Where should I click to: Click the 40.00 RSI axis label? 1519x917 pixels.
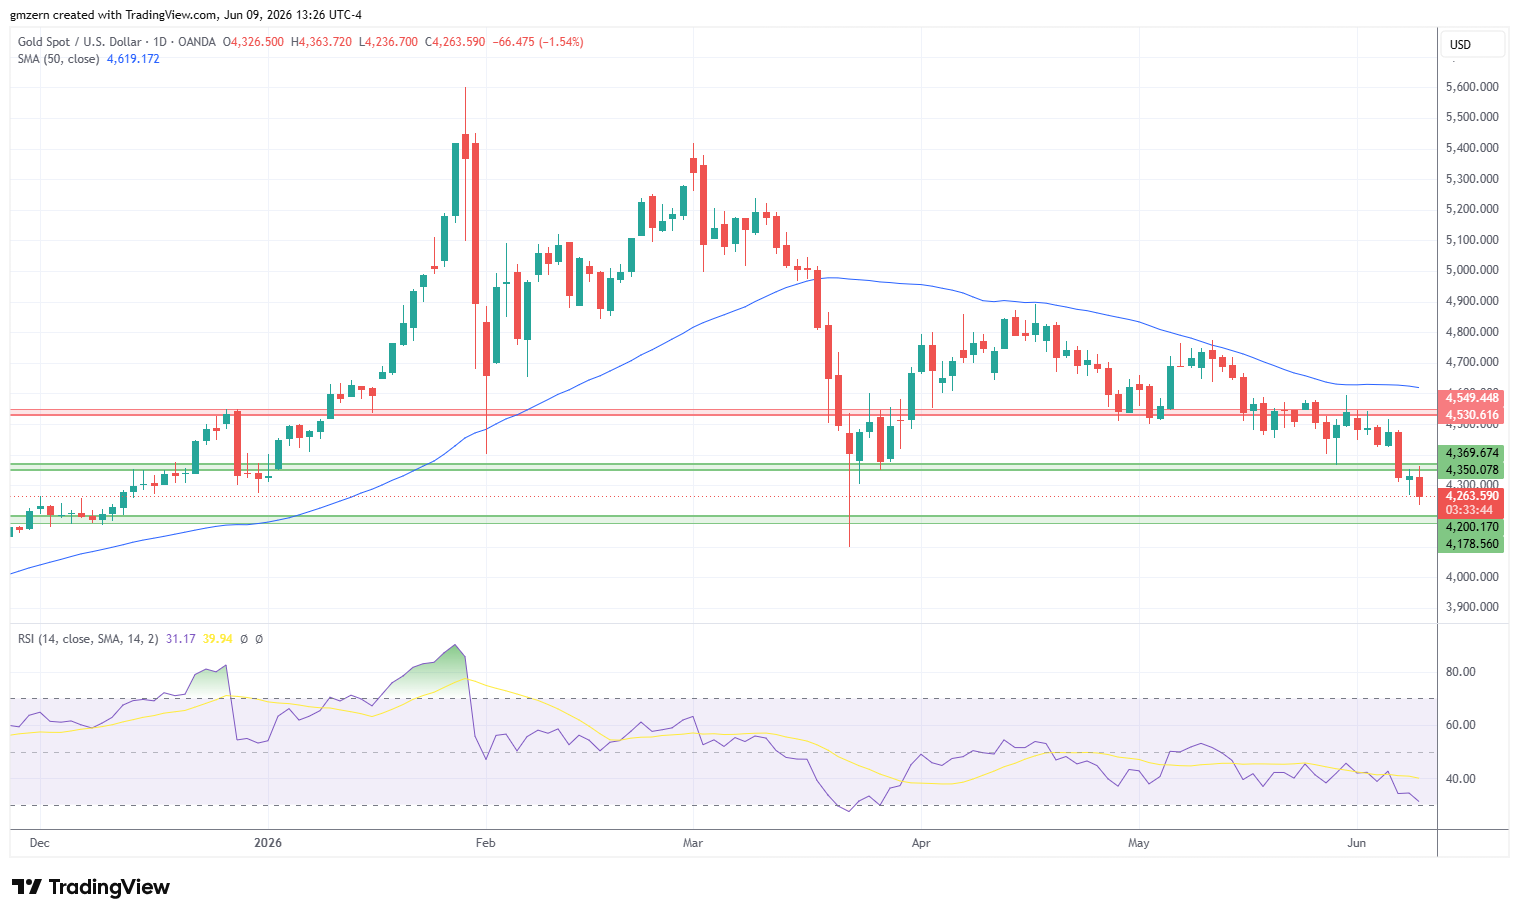[x=1461, y=779]
